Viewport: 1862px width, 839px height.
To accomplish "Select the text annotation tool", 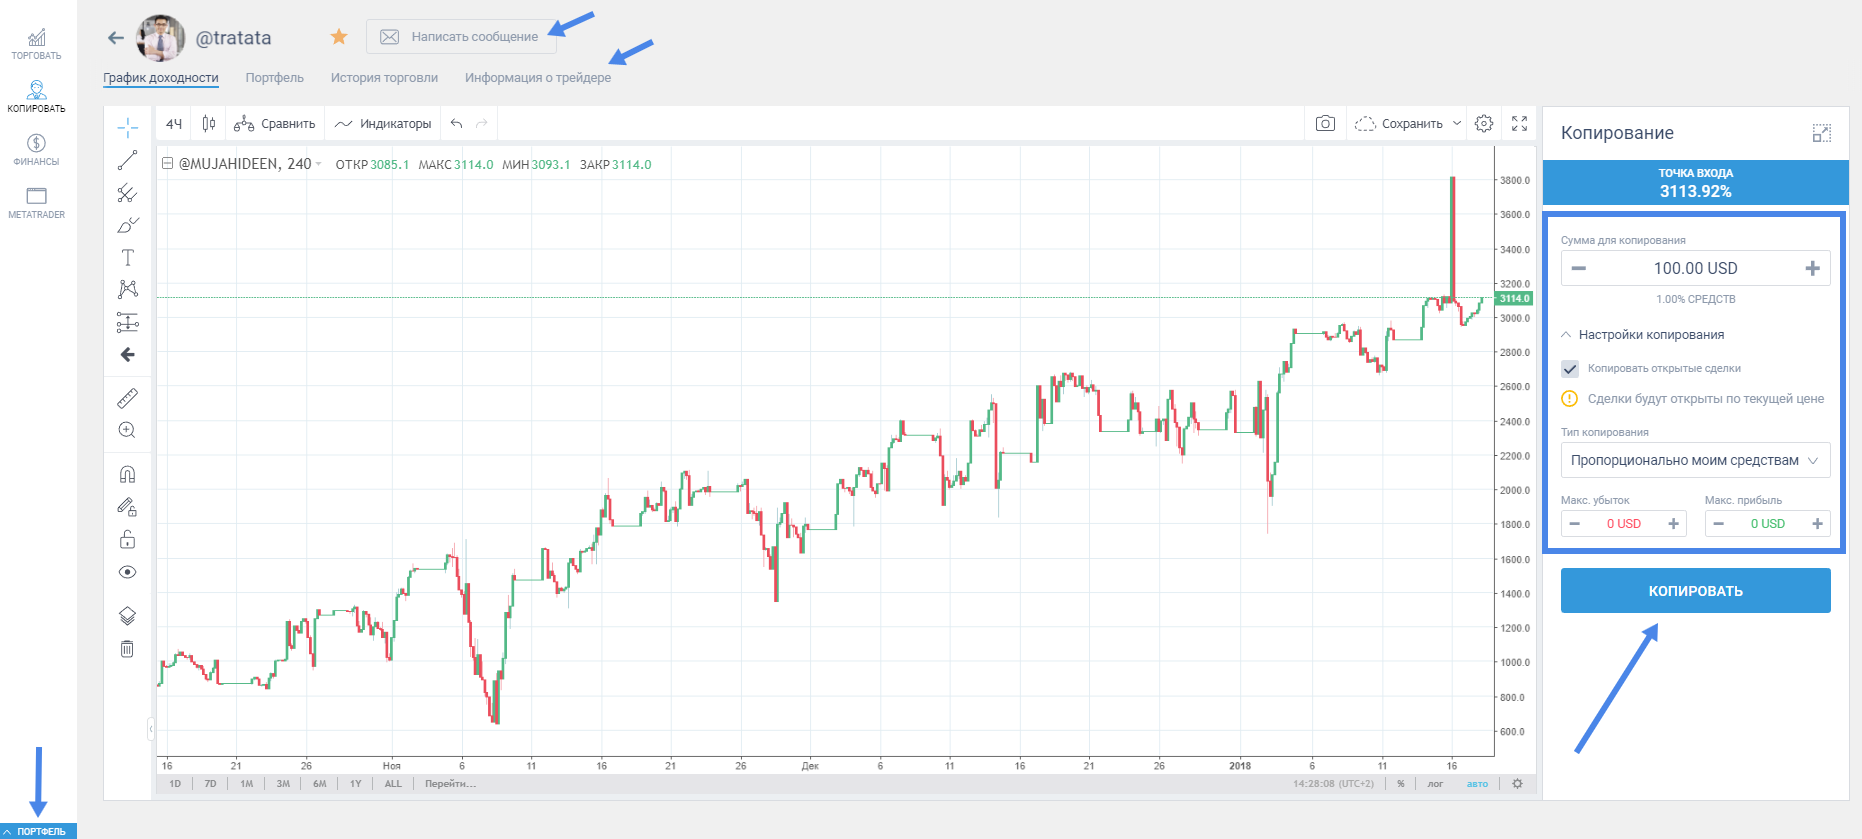I will tap(127, 258).
